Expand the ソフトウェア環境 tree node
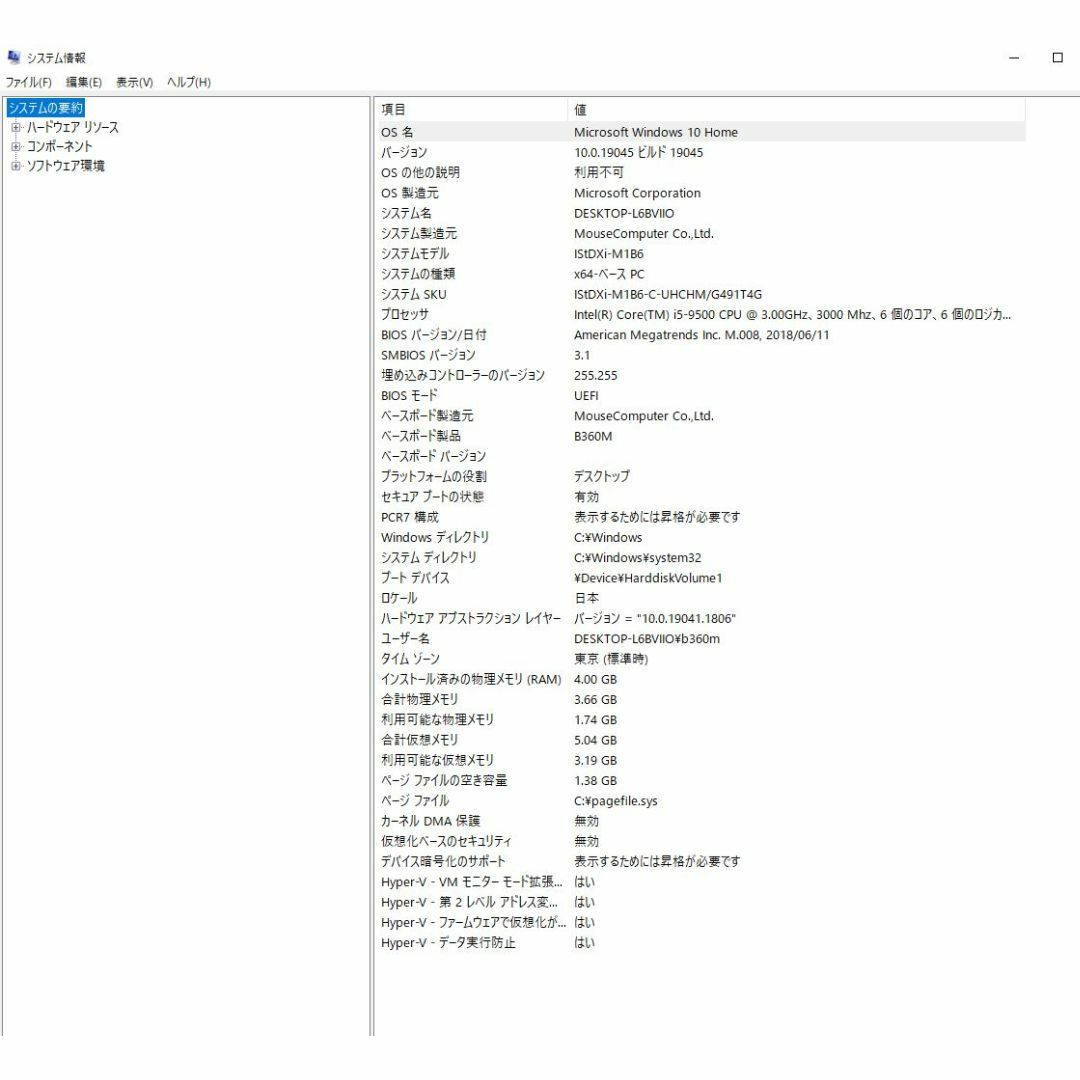 (16, 166)
